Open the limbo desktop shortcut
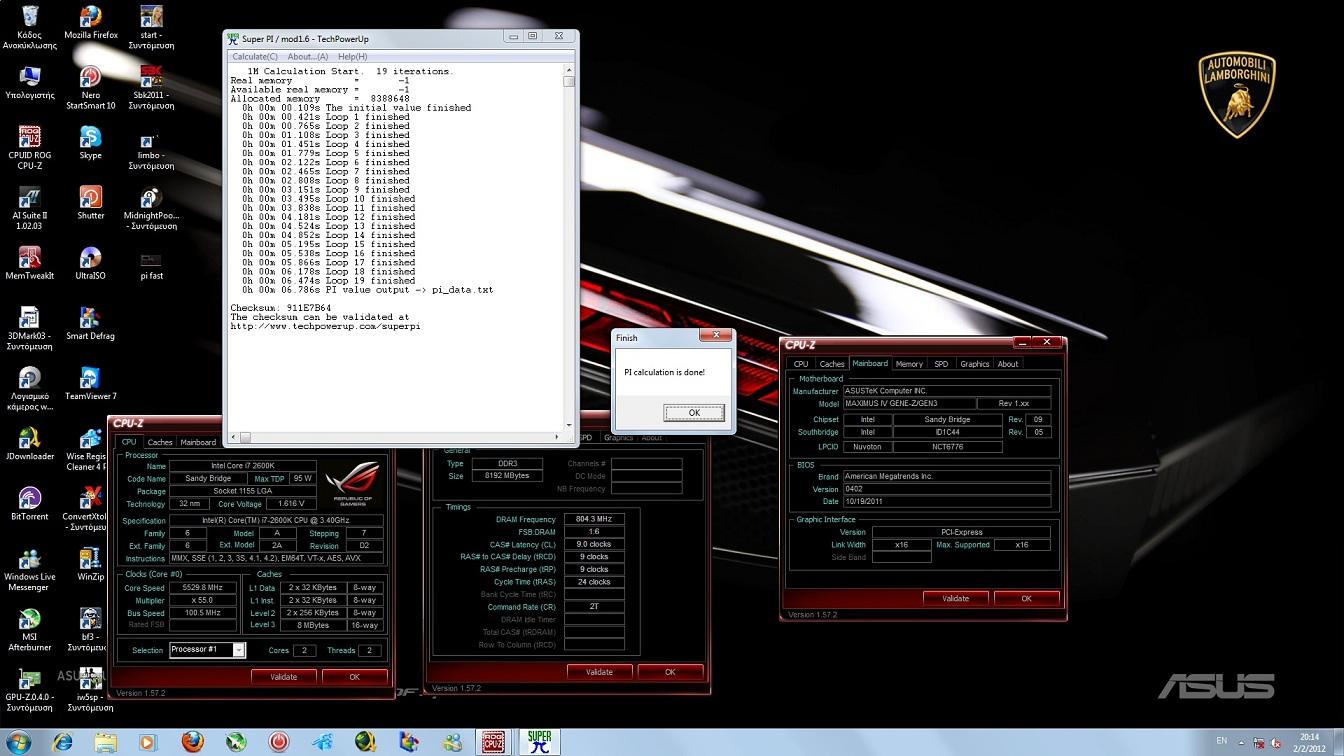Image resolution: width=1344 pixels, height=756 pixels. pos(151,148)
